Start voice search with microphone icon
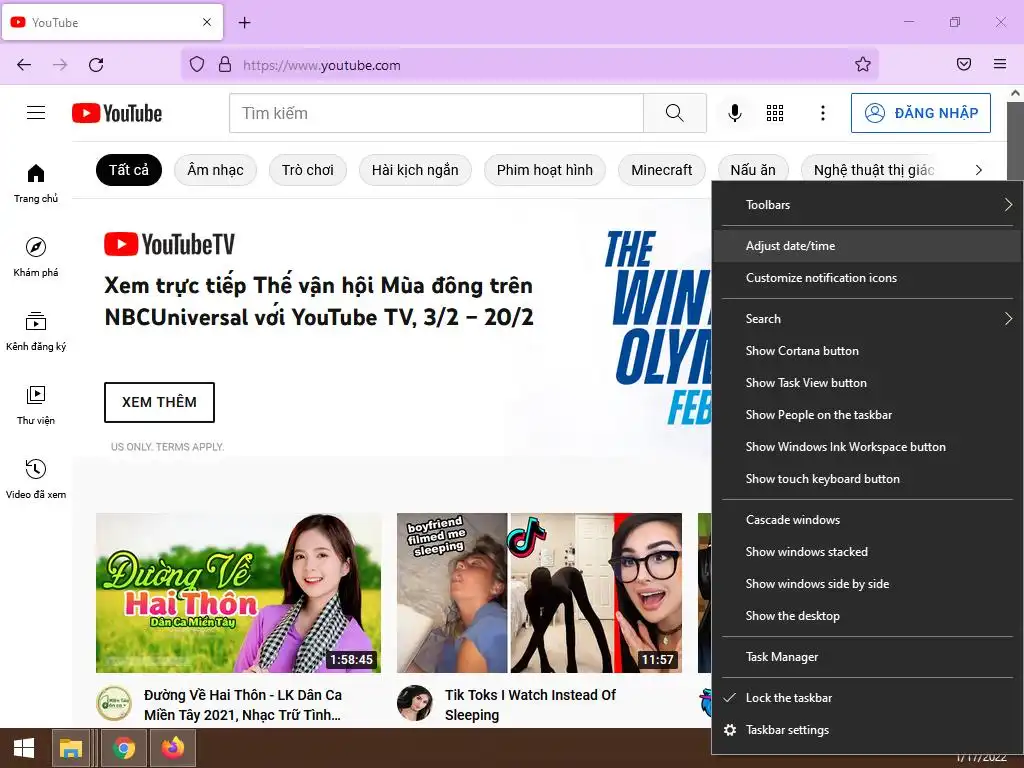Viewport: 1024px width, 768px height. pos(735,113)
